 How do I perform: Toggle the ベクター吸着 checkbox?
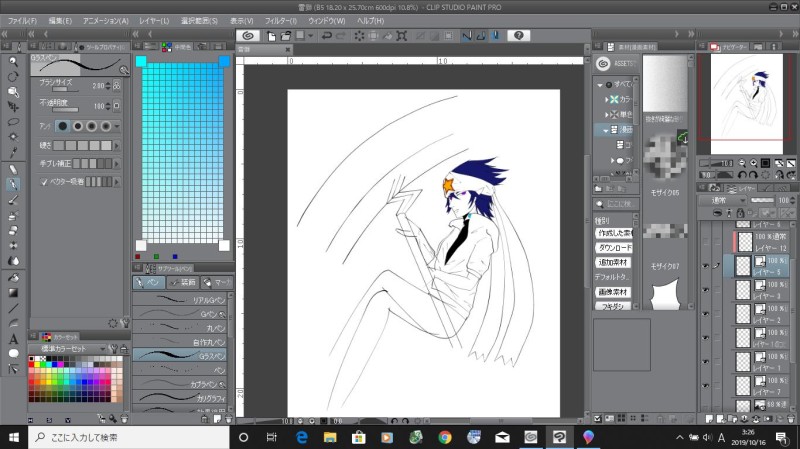(x=44, y=182)
